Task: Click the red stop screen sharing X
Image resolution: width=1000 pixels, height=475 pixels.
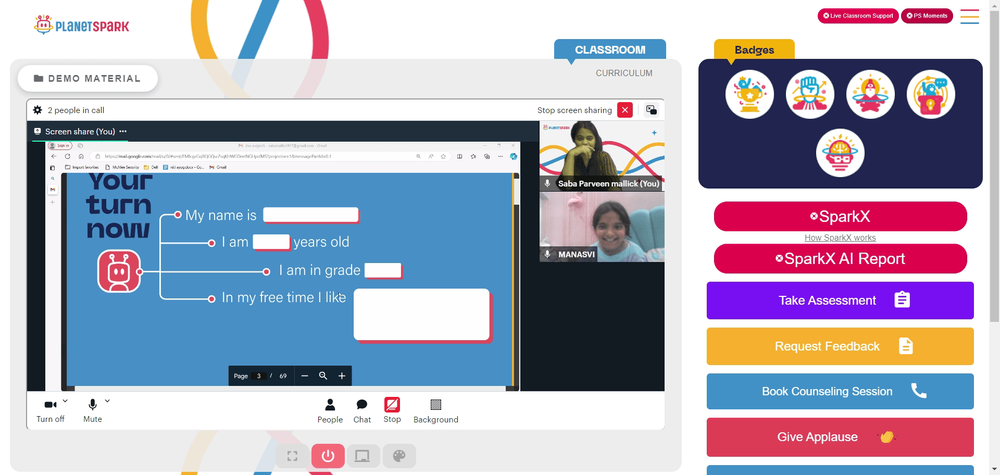Action: [x=625, y=110]
